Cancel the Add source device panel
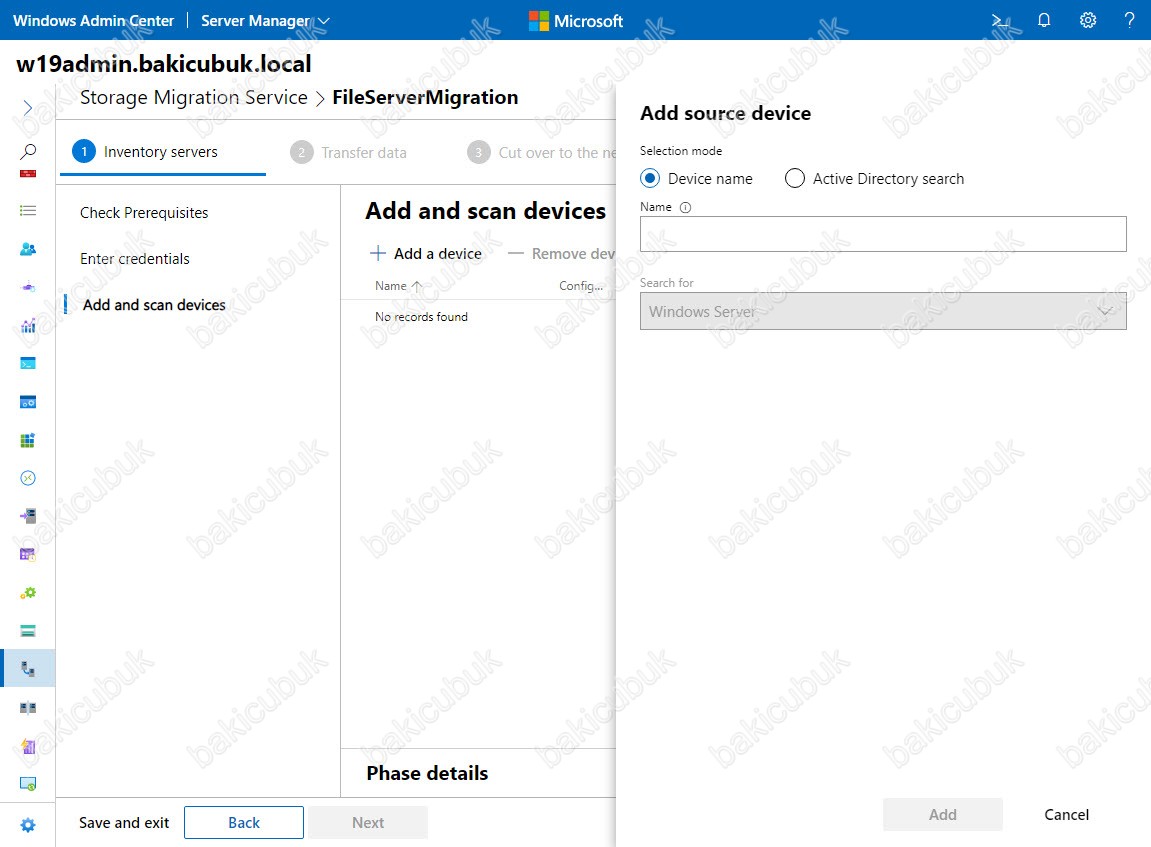 click(x=1067, y=815)
